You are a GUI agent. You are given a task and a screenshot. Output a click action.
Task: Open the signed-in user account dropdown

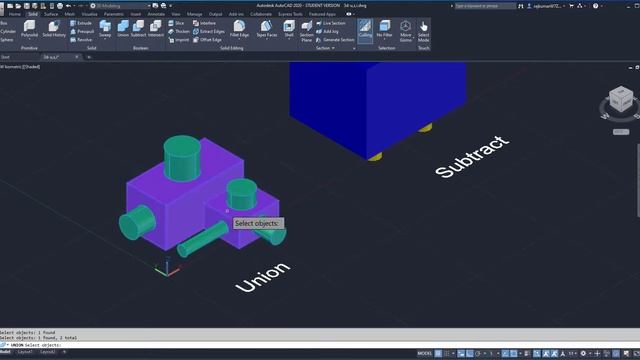[x=547, y=6]
